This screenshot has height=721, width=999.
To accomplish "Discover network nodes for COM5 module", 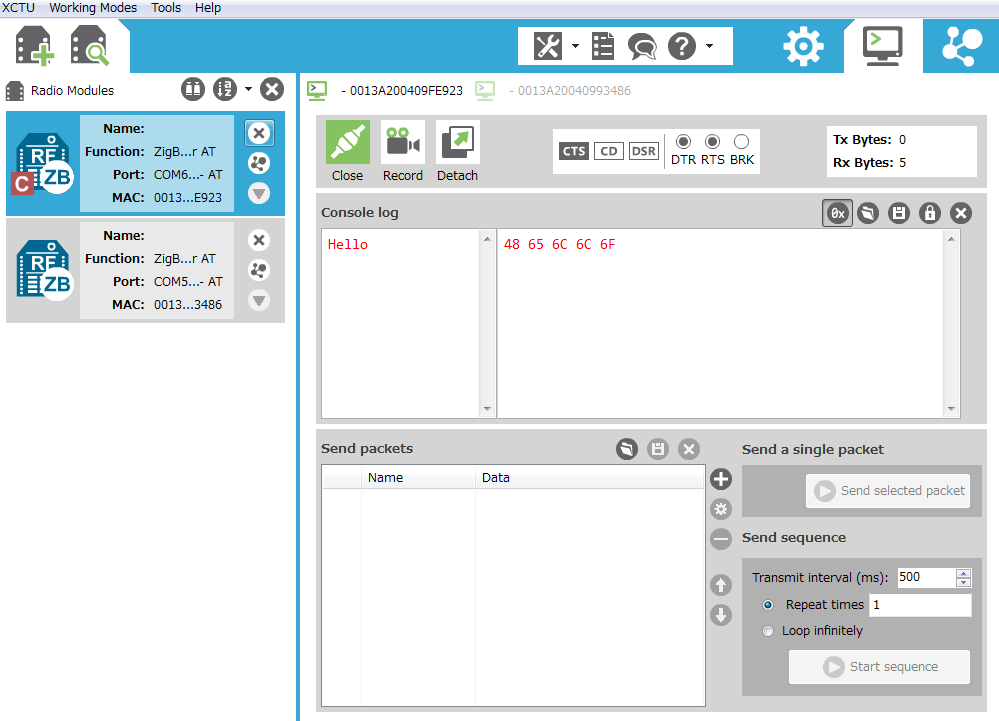I will click(x=259, y=270).
